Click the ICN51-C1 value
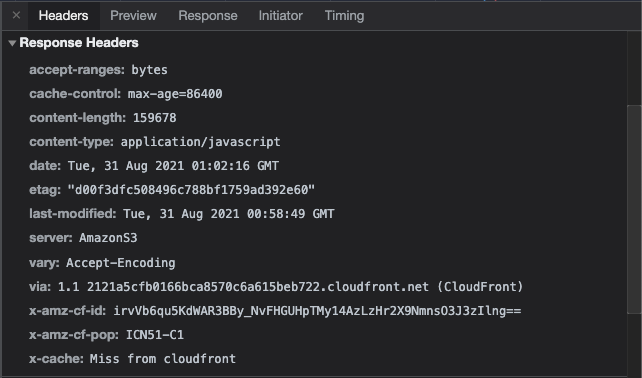 pos(155,335)
